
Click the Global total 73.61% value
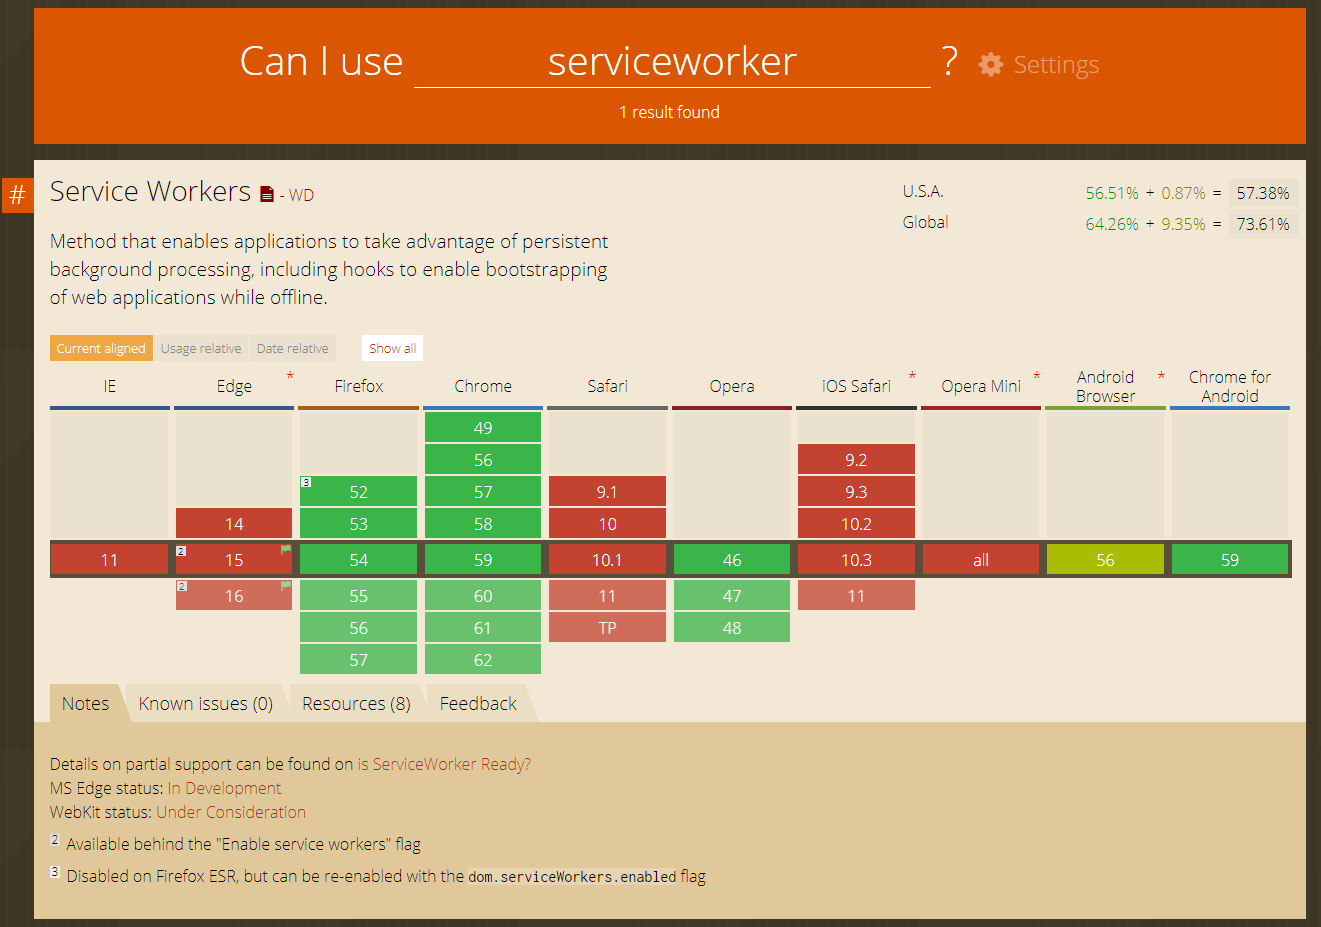(x=1263, y=224)
